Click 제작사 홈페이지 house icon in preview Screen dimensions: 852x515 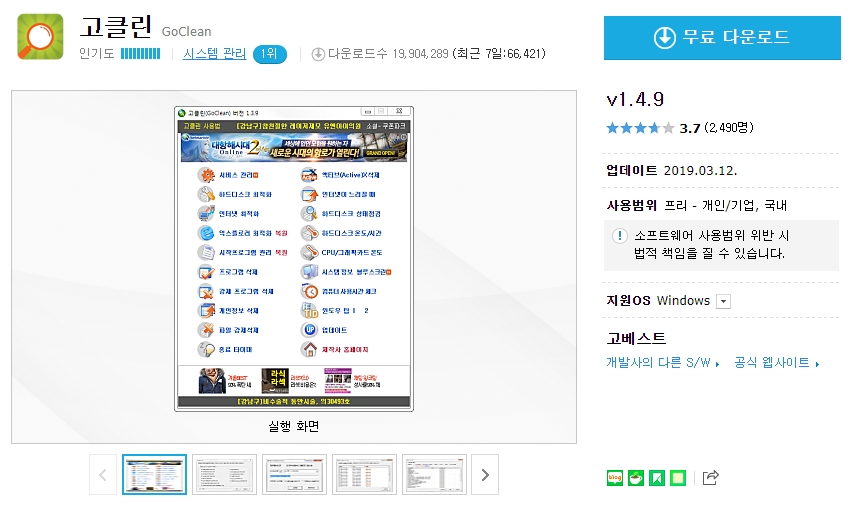tap(309, 349)
